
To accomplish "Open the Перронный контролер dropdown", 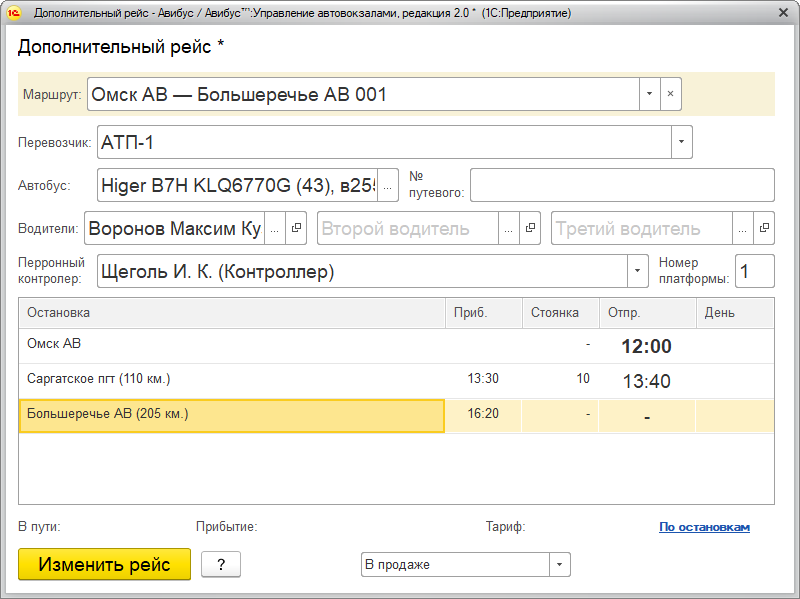I will (x=638, y=271).
